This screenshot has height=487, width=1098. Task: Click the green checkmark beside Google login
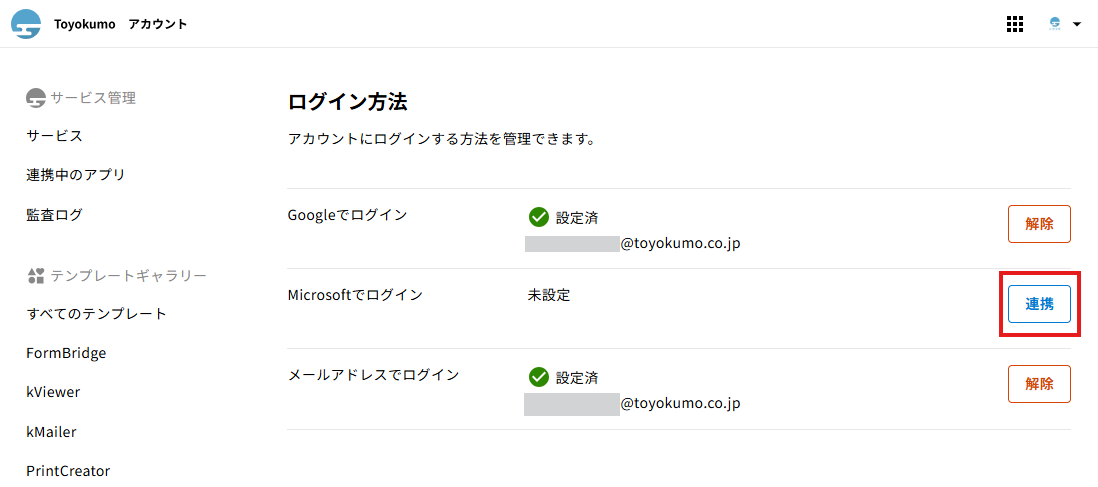[539, 217]
